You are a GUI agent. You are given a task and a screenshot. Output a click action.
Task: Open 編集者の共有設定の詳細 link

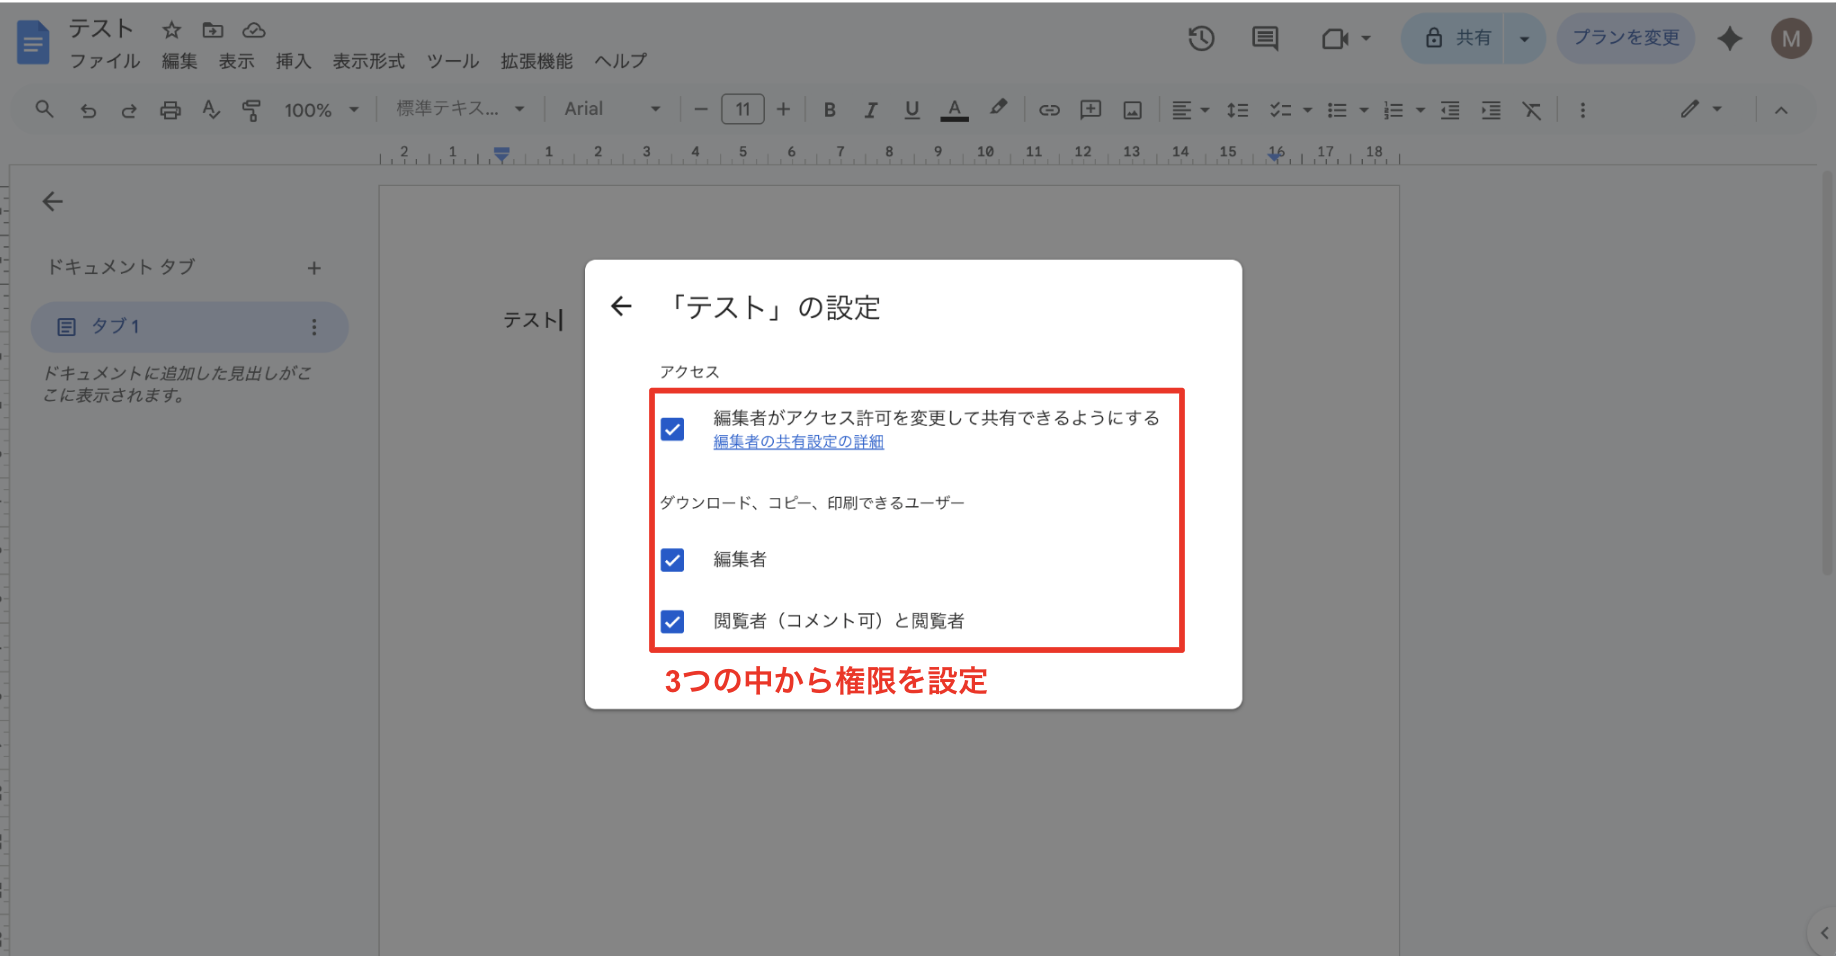[798, 442]
